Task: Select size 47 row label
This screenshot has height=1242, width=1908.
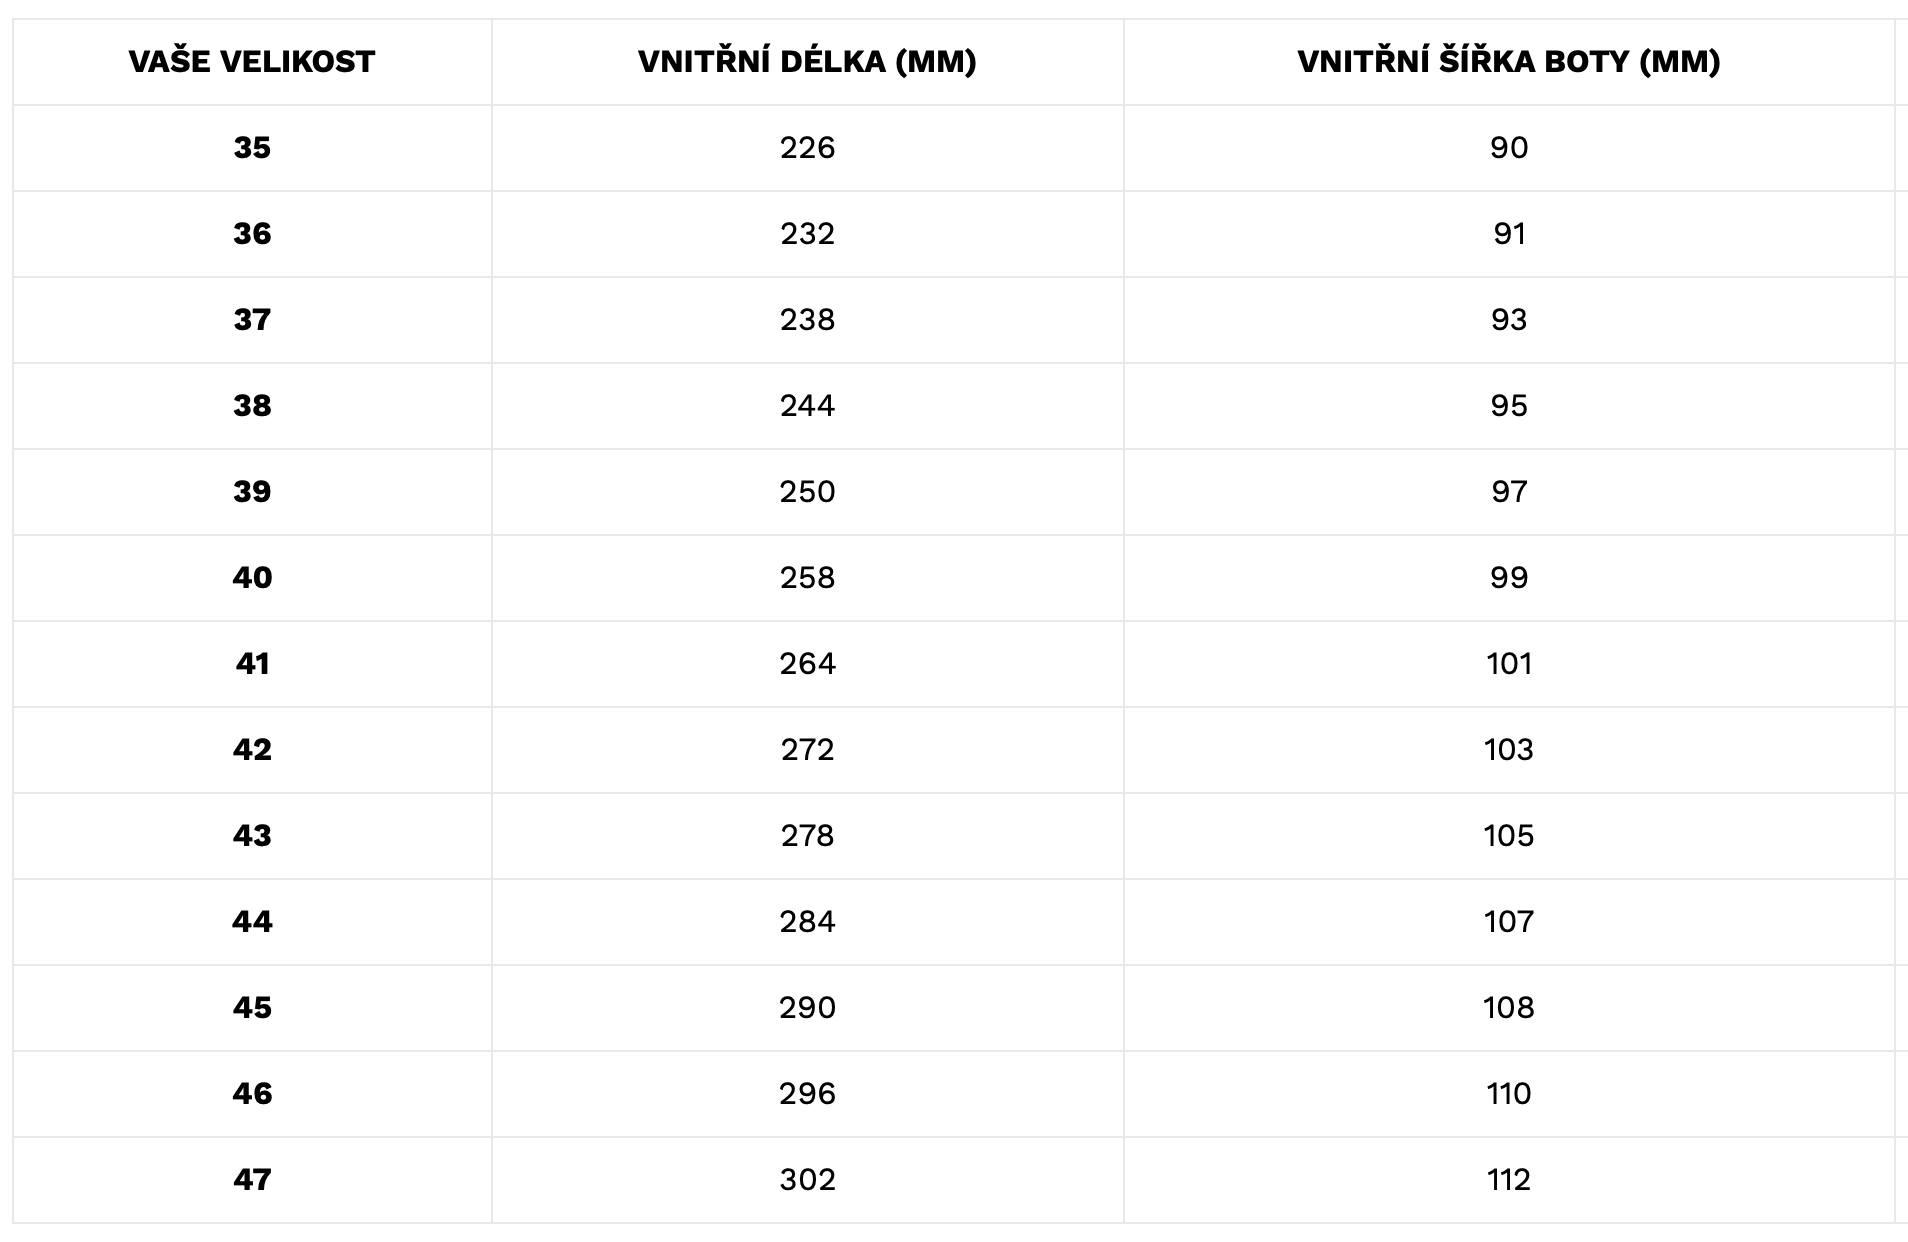Action: click(x=252, y=1180)
